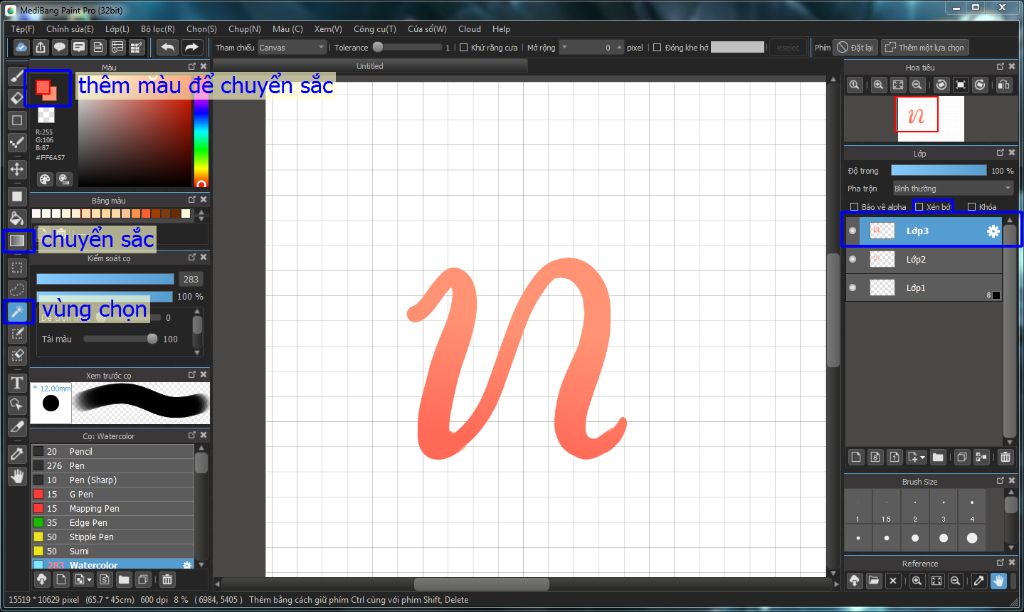Open the Lớp(L) menu
Image resolution: width=1024 pixels, height=612 pixels.
(117, 29)
